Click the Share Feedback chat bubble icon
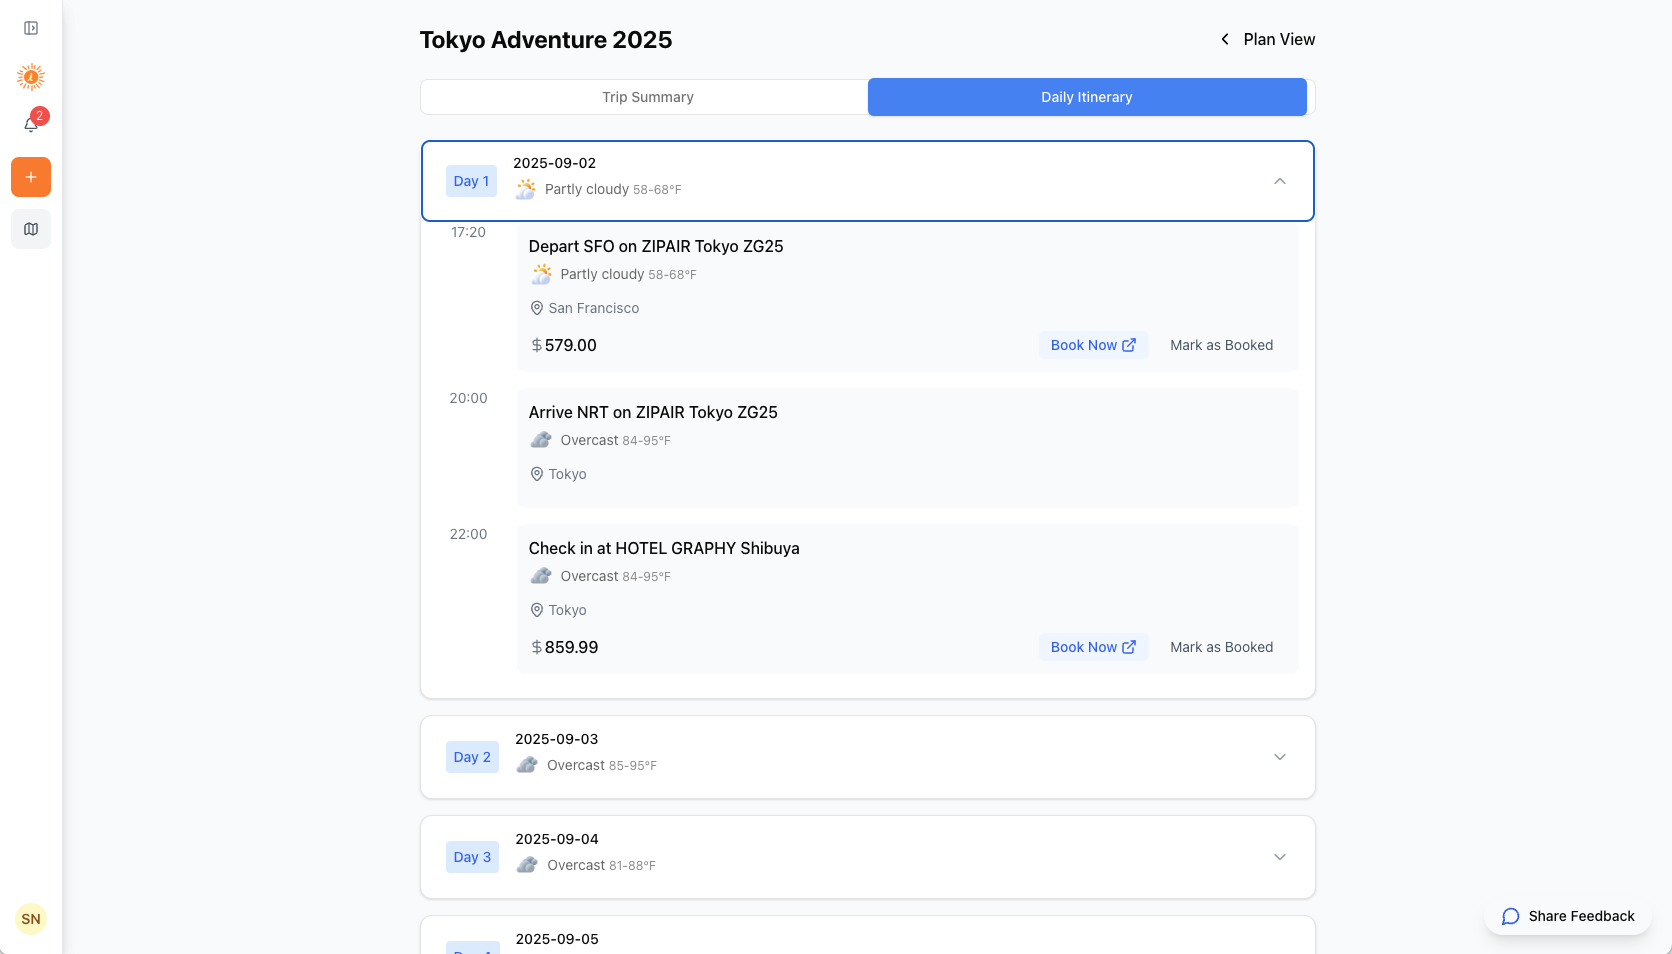This screenshot has width=1672, height=954. click(1511, 916)
